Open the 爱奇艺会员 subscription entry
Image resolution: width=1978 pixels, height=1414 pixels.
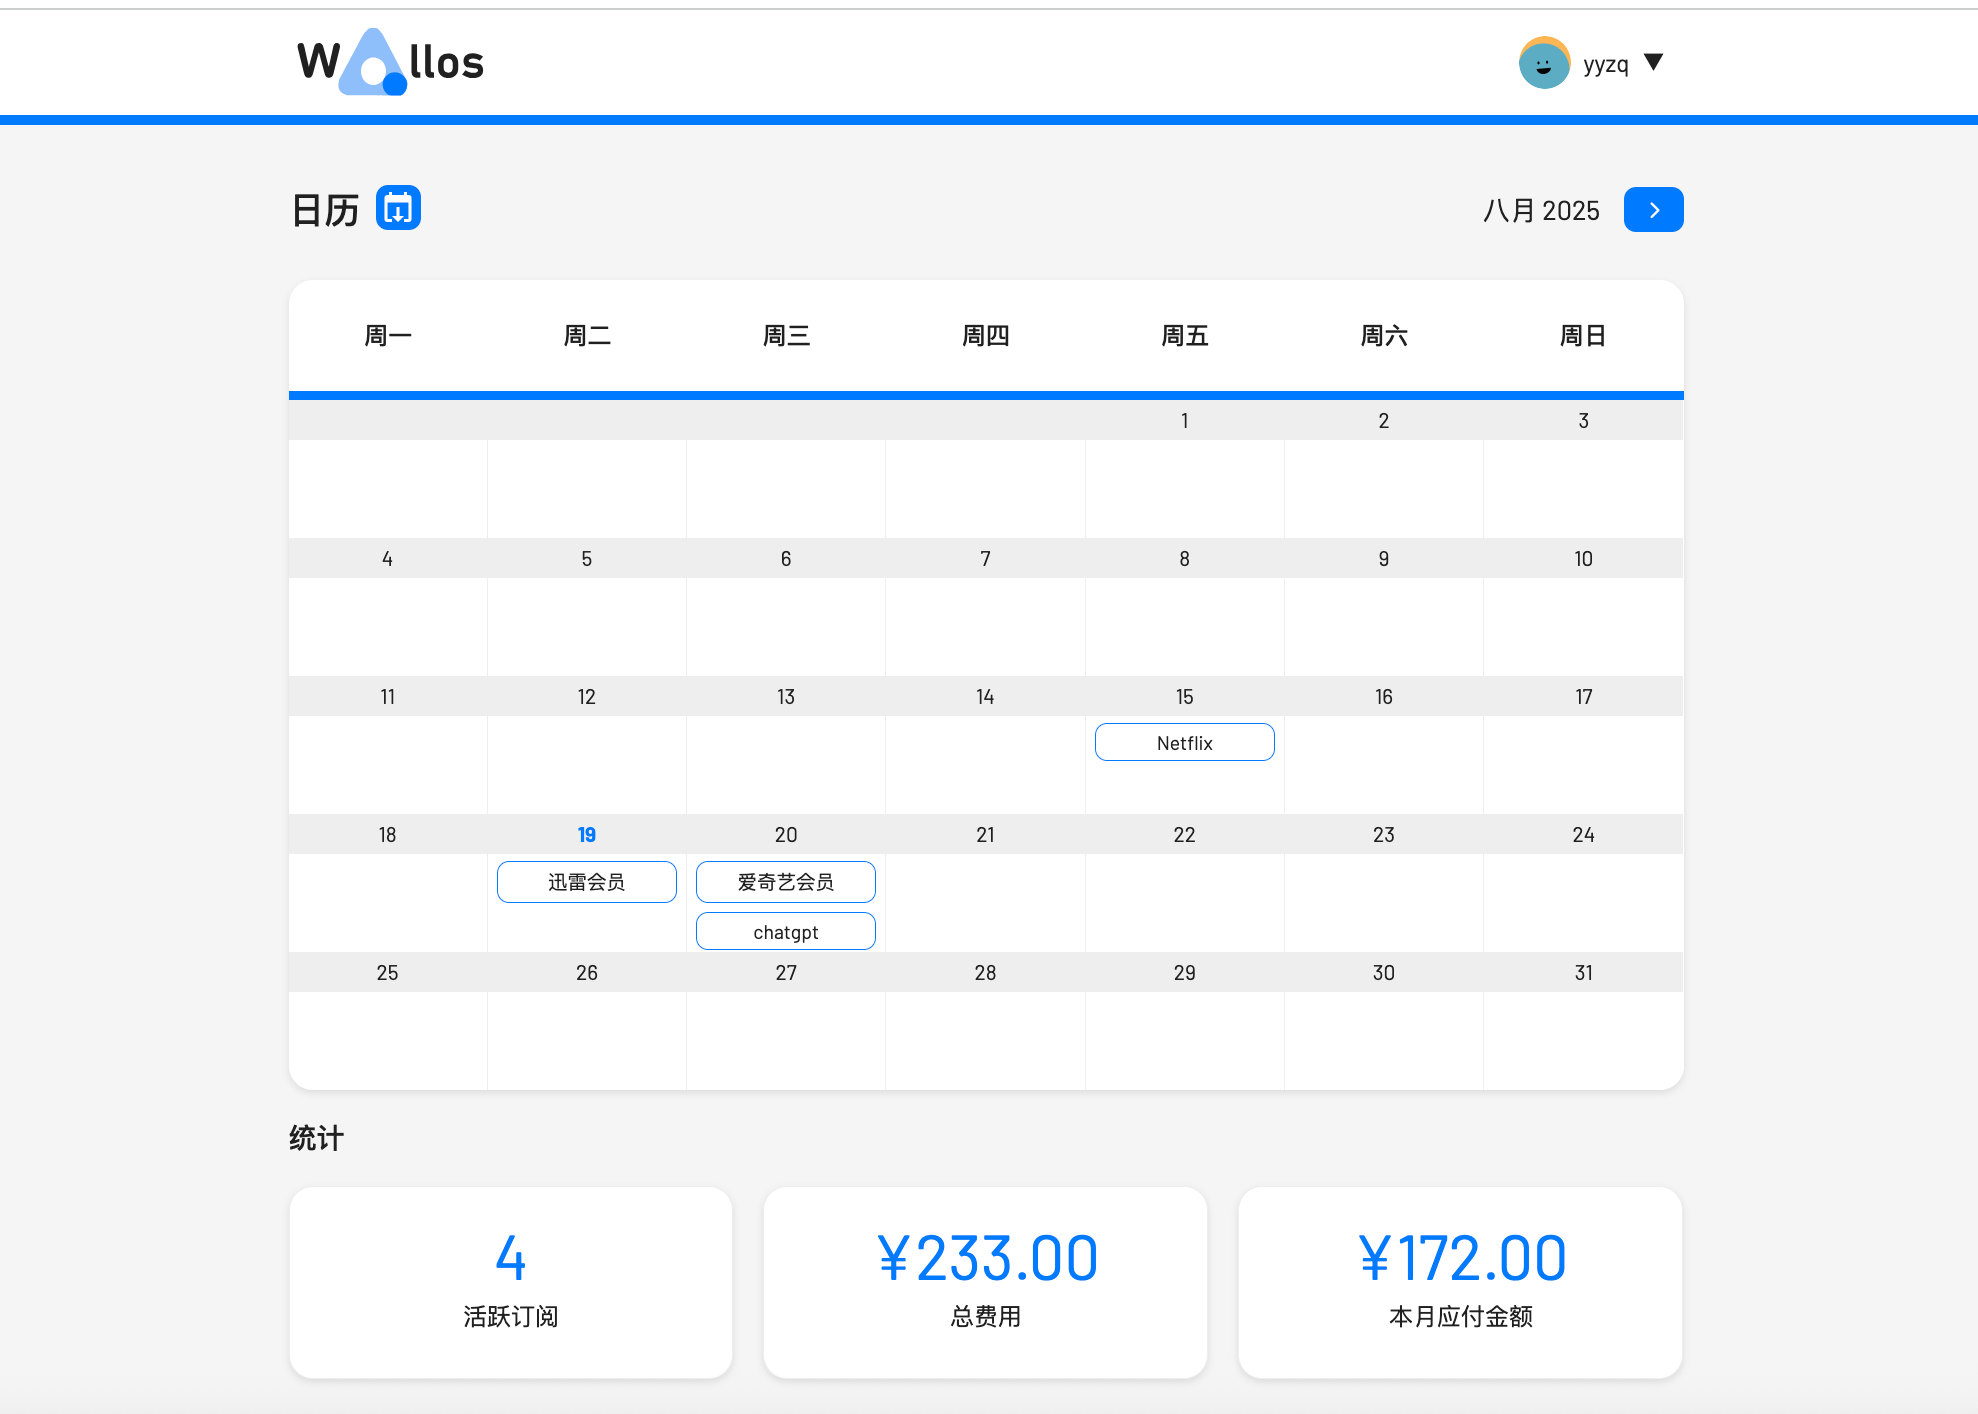pos(785,881)
